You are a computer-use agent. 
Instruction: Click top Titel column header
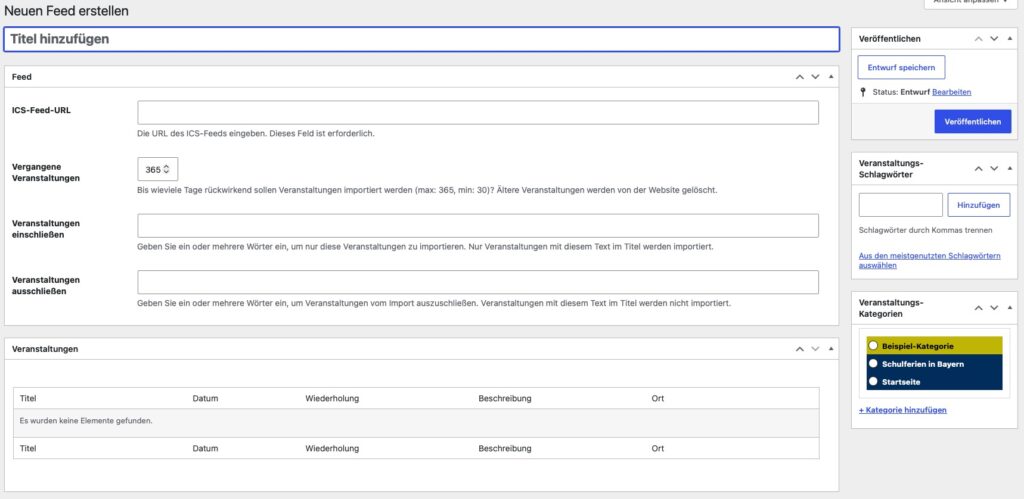(28, 398)
